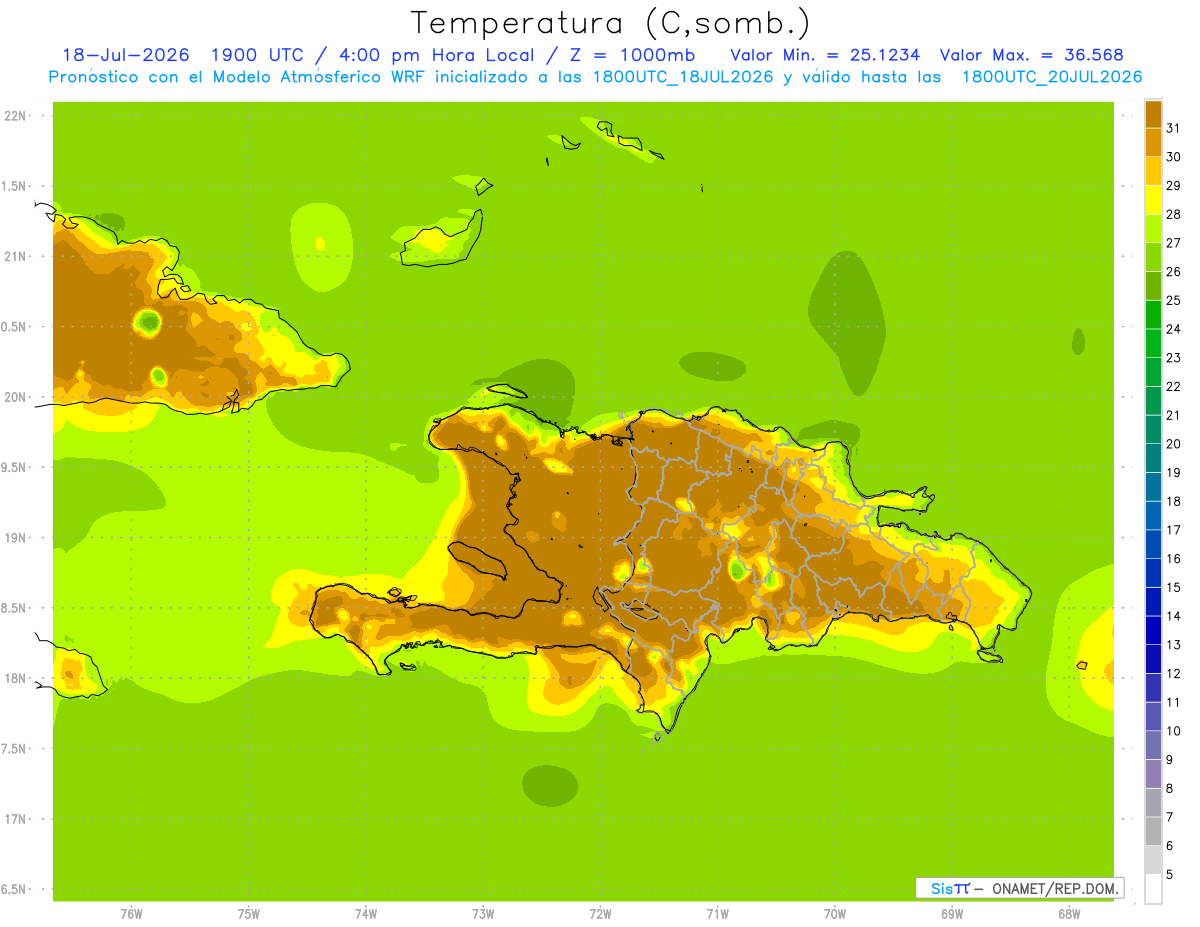Click the orange legend swatch between 30 and 31
Image resolution: width=1200 pixels, height=927 pixels.
pos(1153,143)
